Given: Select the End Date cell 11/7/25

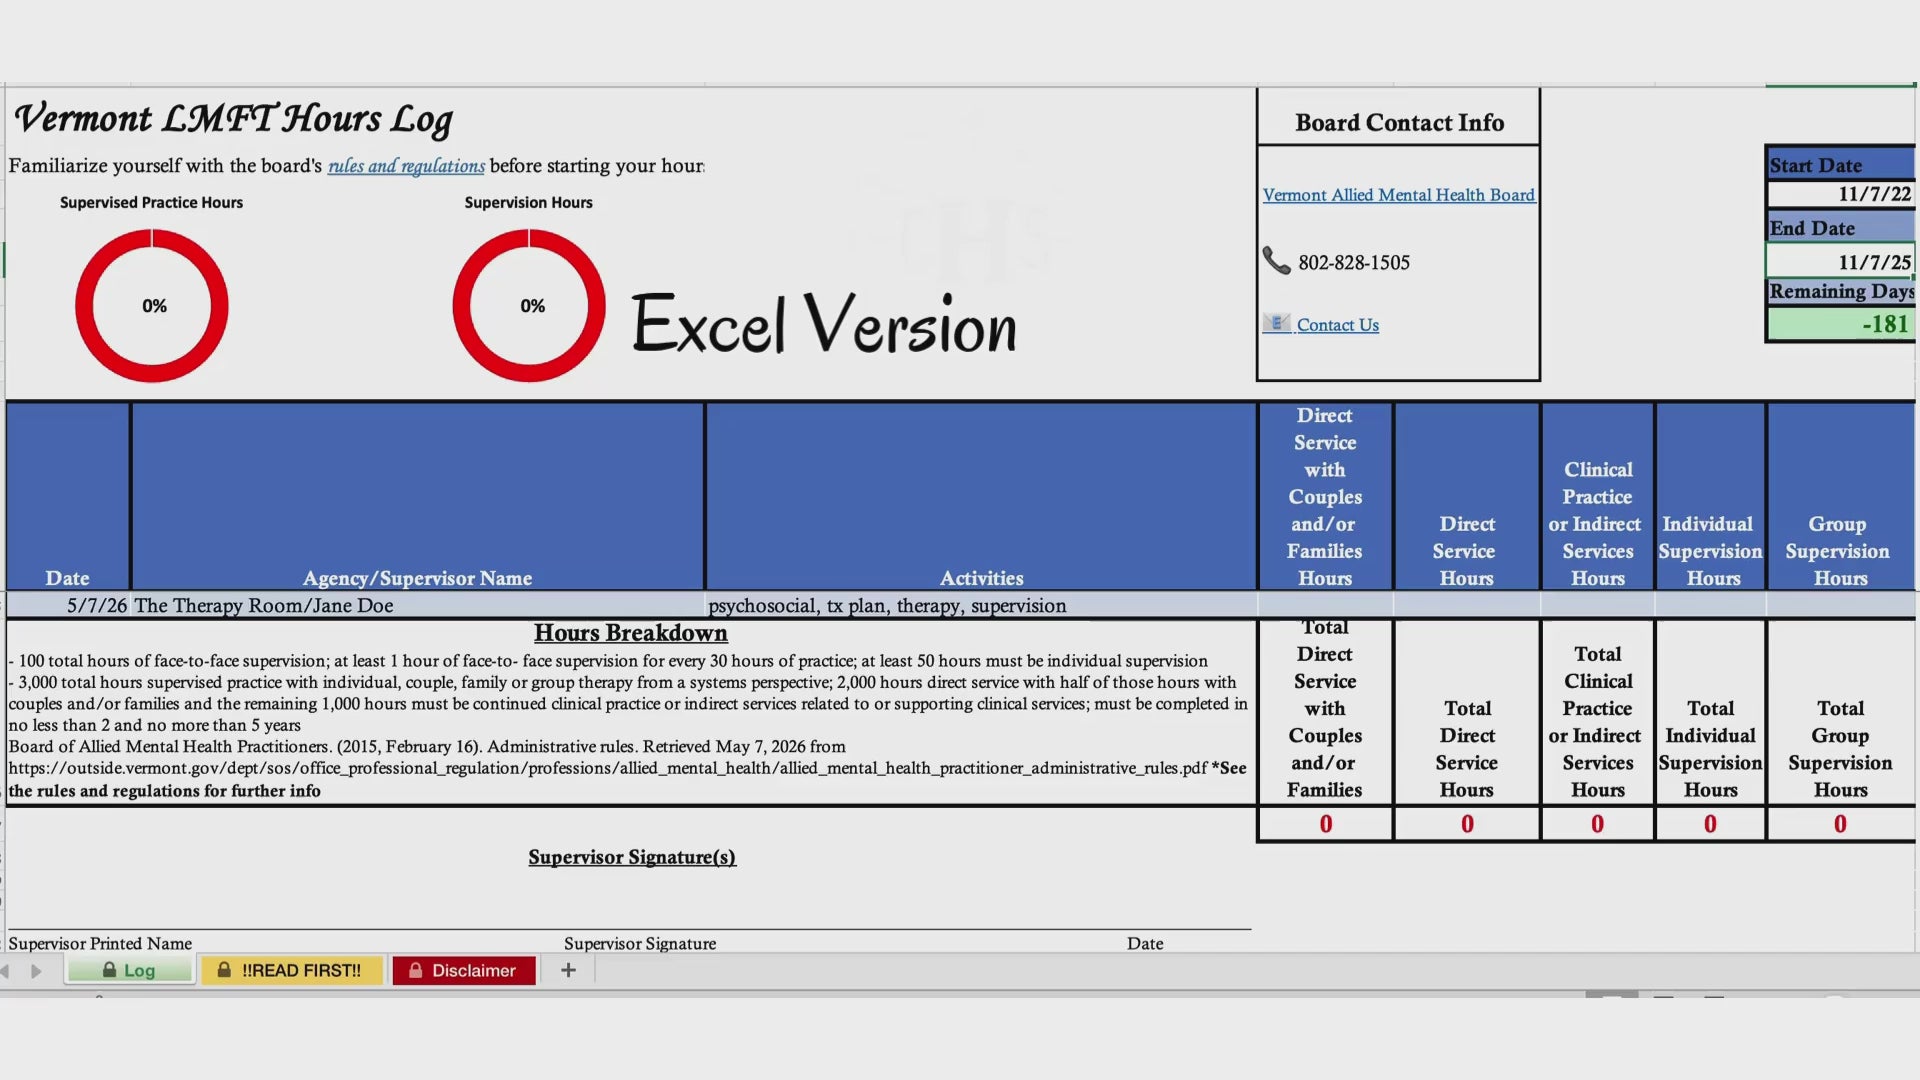Looking at the screenshot, I should pyautogui.click(x=1841, y=261).
